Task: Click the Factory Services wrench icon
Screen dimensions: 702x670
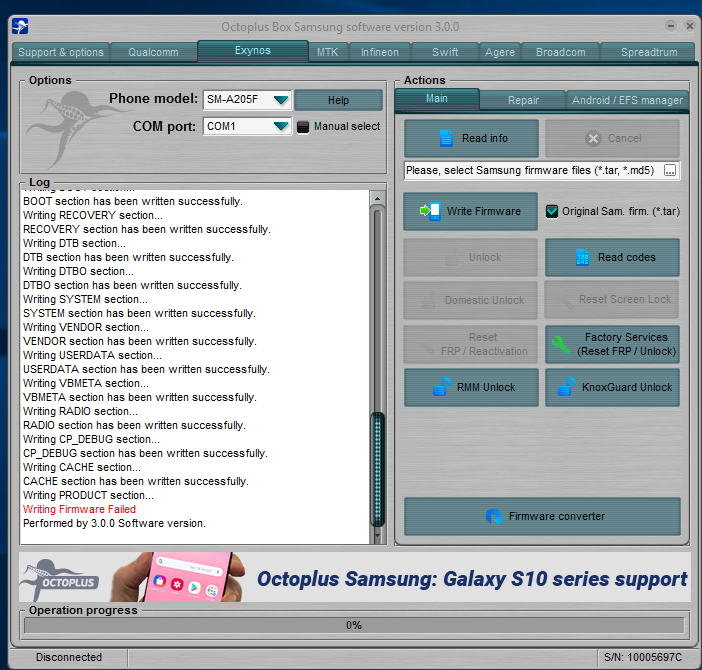Action: 561,345
